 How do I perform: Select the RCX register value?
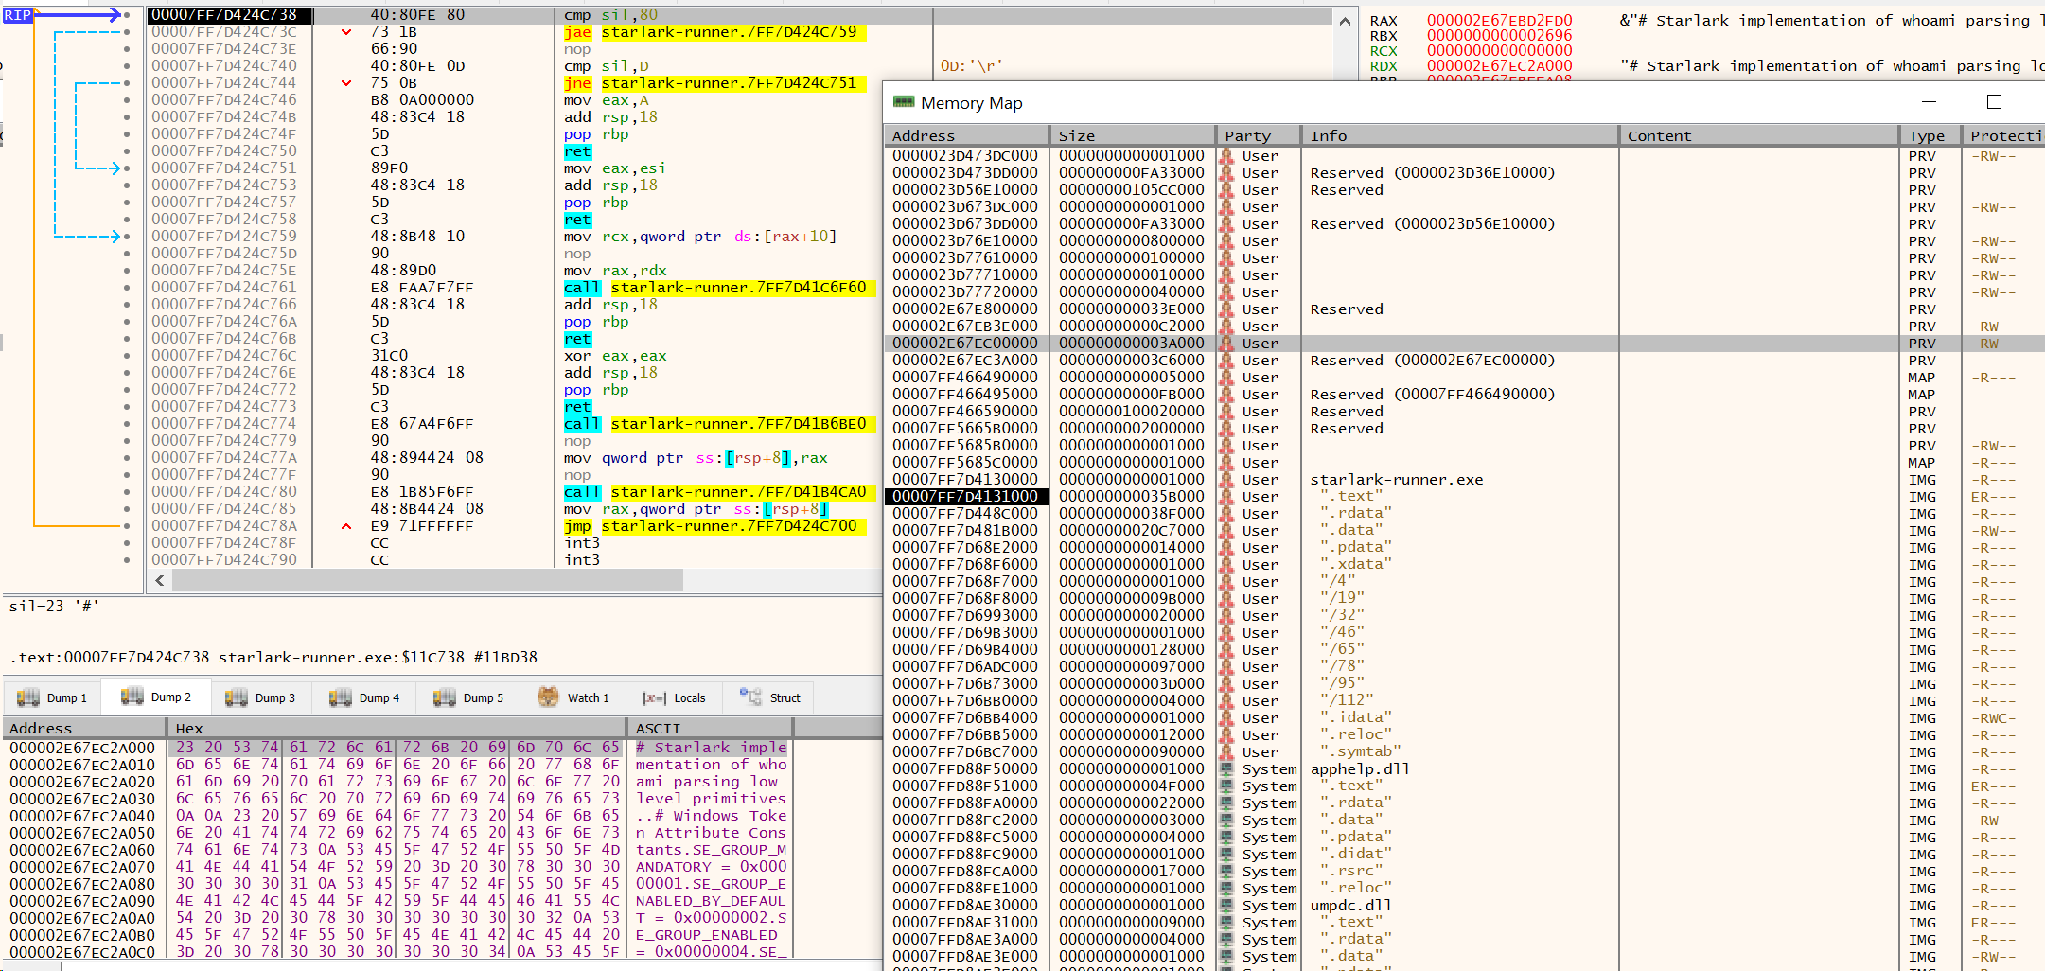point(1499,50)
